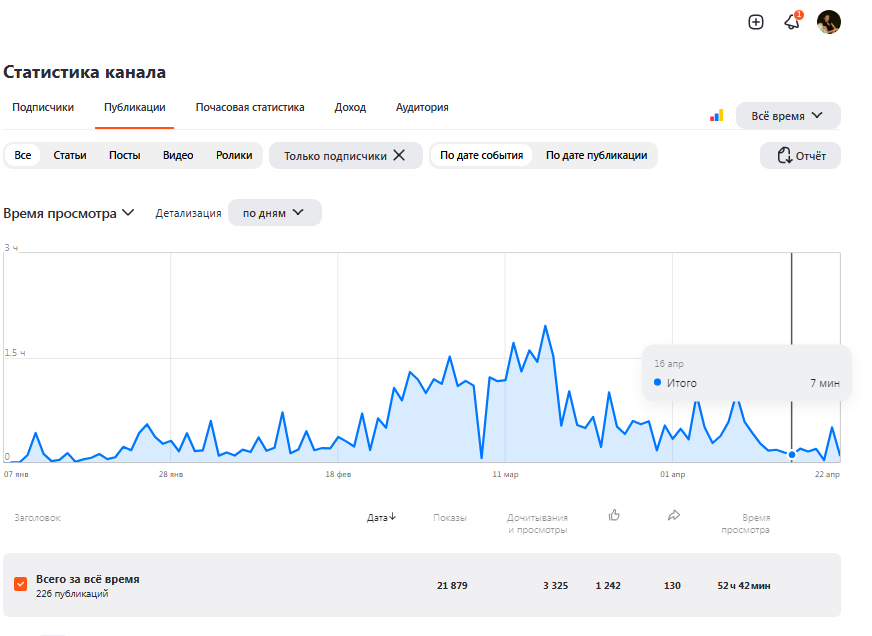Click the '1 242' likes total value
The image size is (872, 636).
(x=608, y=585)
